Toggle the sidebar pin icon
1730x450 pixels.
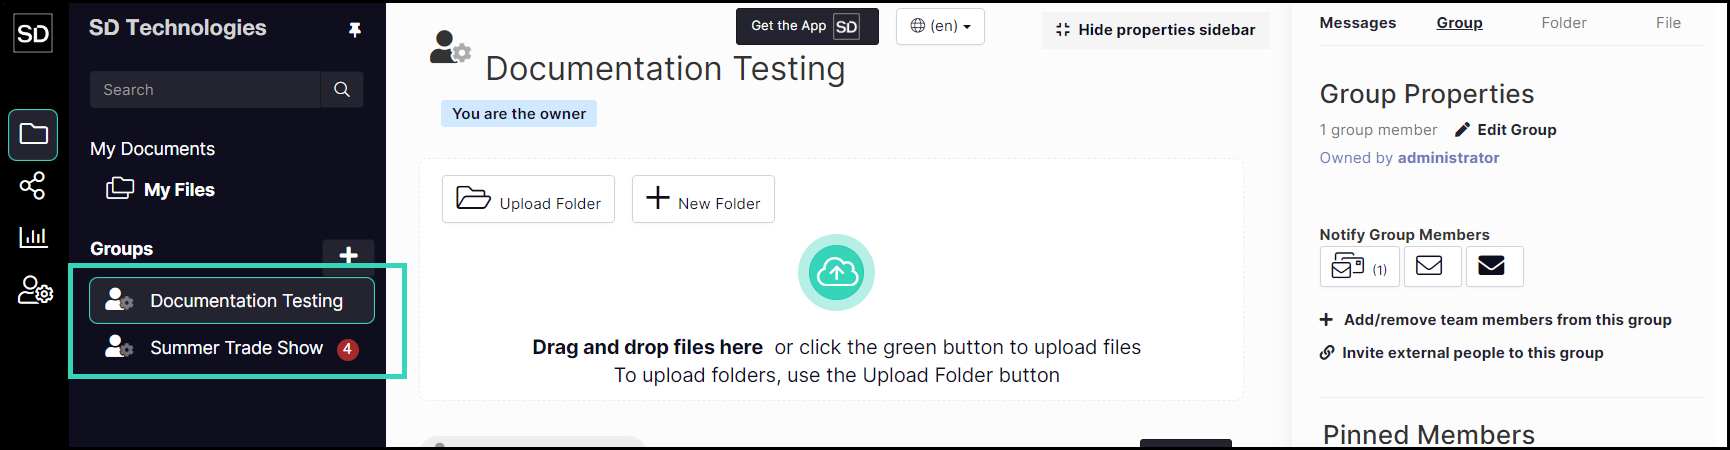tap(354, 30)
